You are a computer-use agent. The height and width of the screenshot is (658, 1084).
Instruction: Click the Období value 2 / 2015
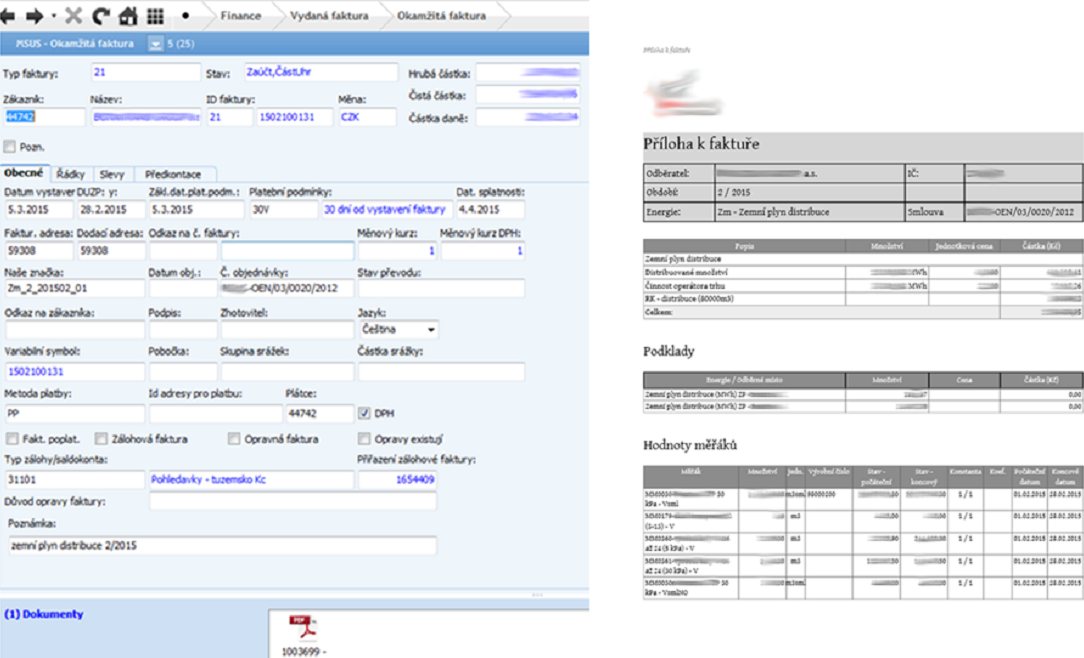pyautogui.click(x=733, y=192)
